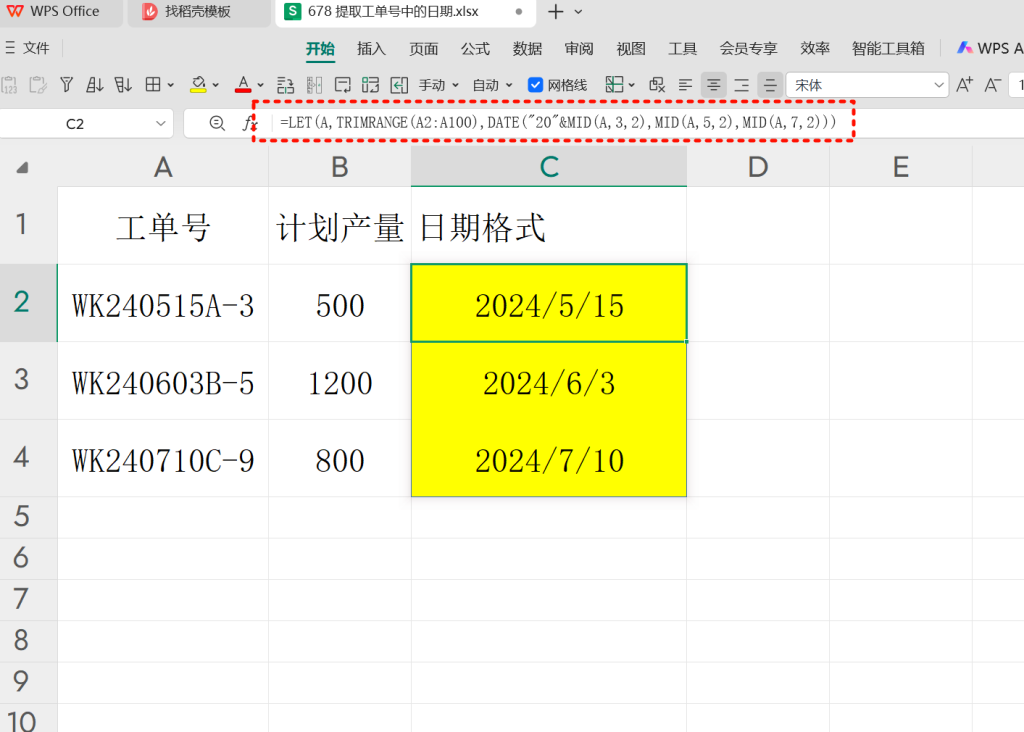This screenshot has width=1024, height=732.
Task: Switch to the 找稻壳模板 tab
Action: click(x=199, y=12)
